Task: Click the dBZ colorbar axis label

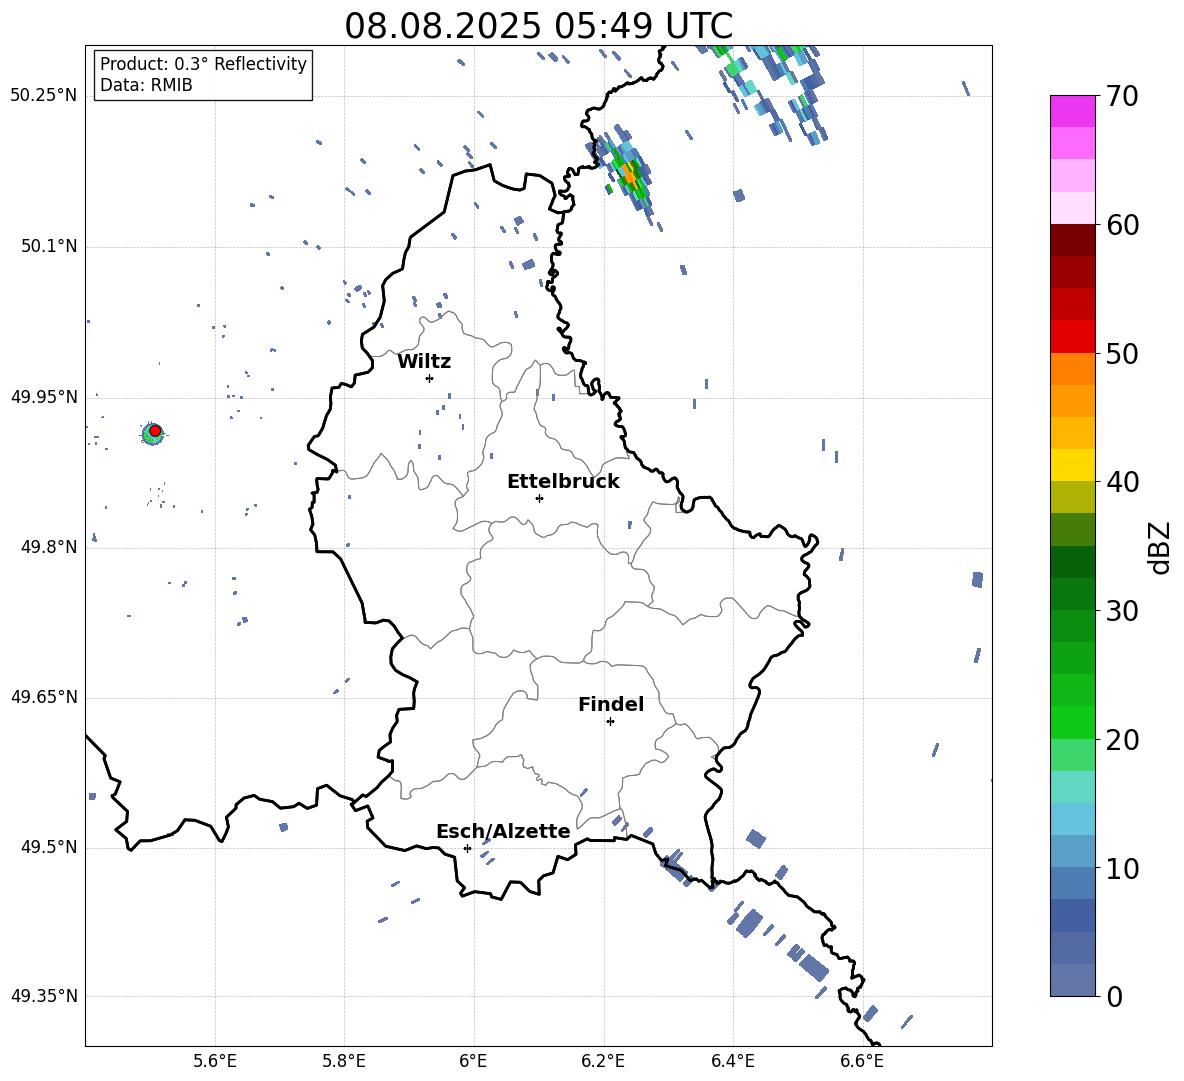Action: tap(1160, 547)
